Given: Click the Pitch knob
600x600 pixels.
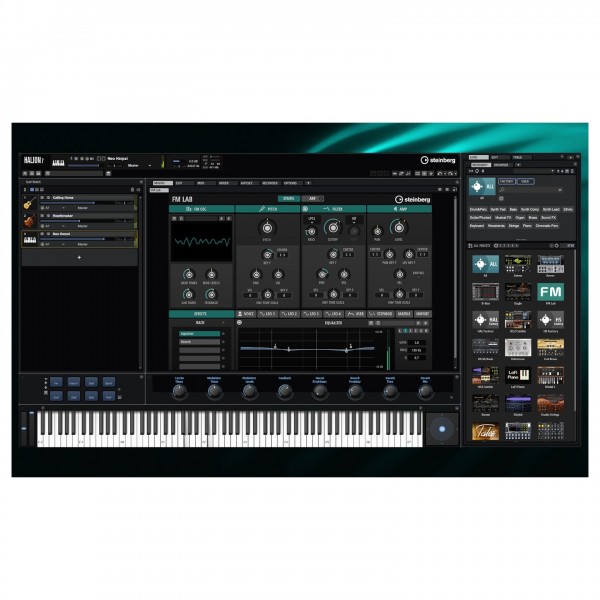Looking at the screenshot, I should (267, 228).
